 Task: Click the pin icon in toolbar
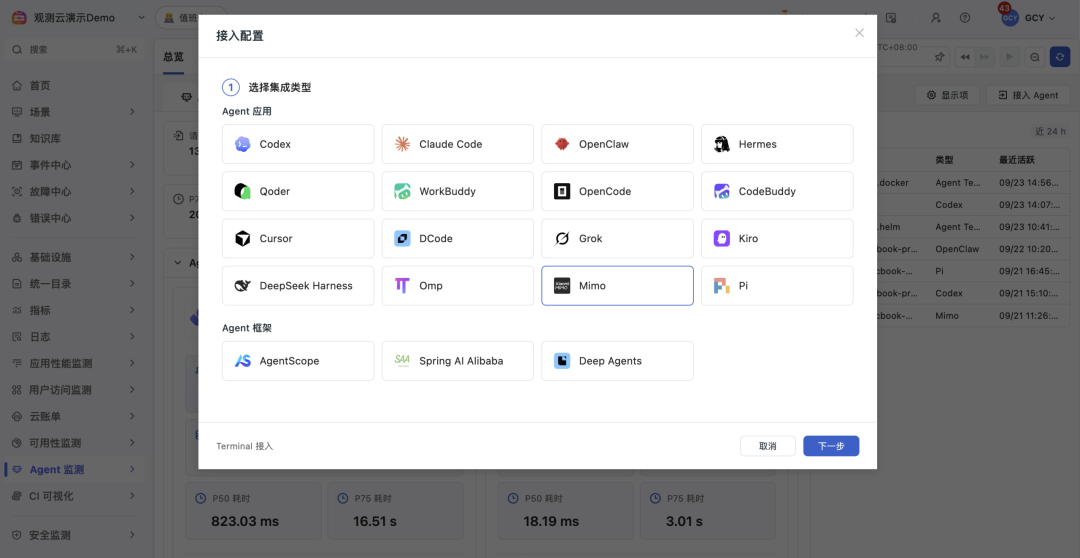click(x=939, y=57)
